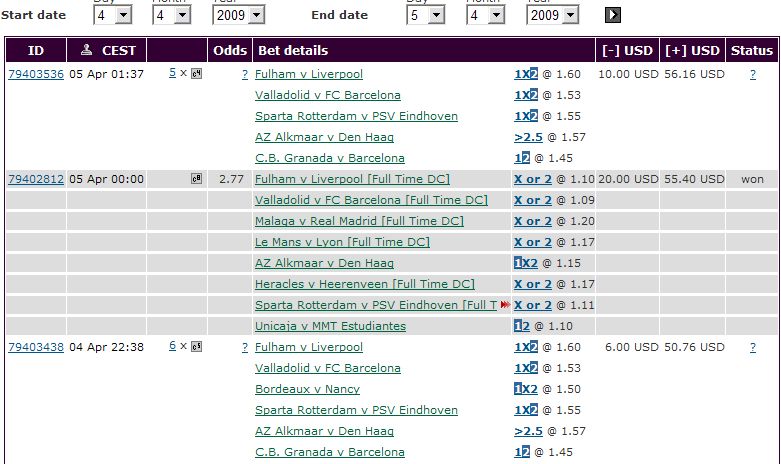Click >2.5 selection in first bet

[x=528, y=137]
